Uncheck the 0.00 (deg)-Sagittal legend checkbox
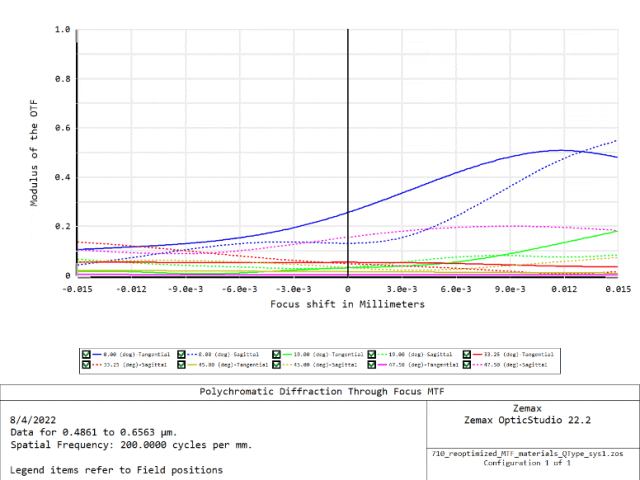The height and width of the screenshot is (480, 640). point(181,354)
